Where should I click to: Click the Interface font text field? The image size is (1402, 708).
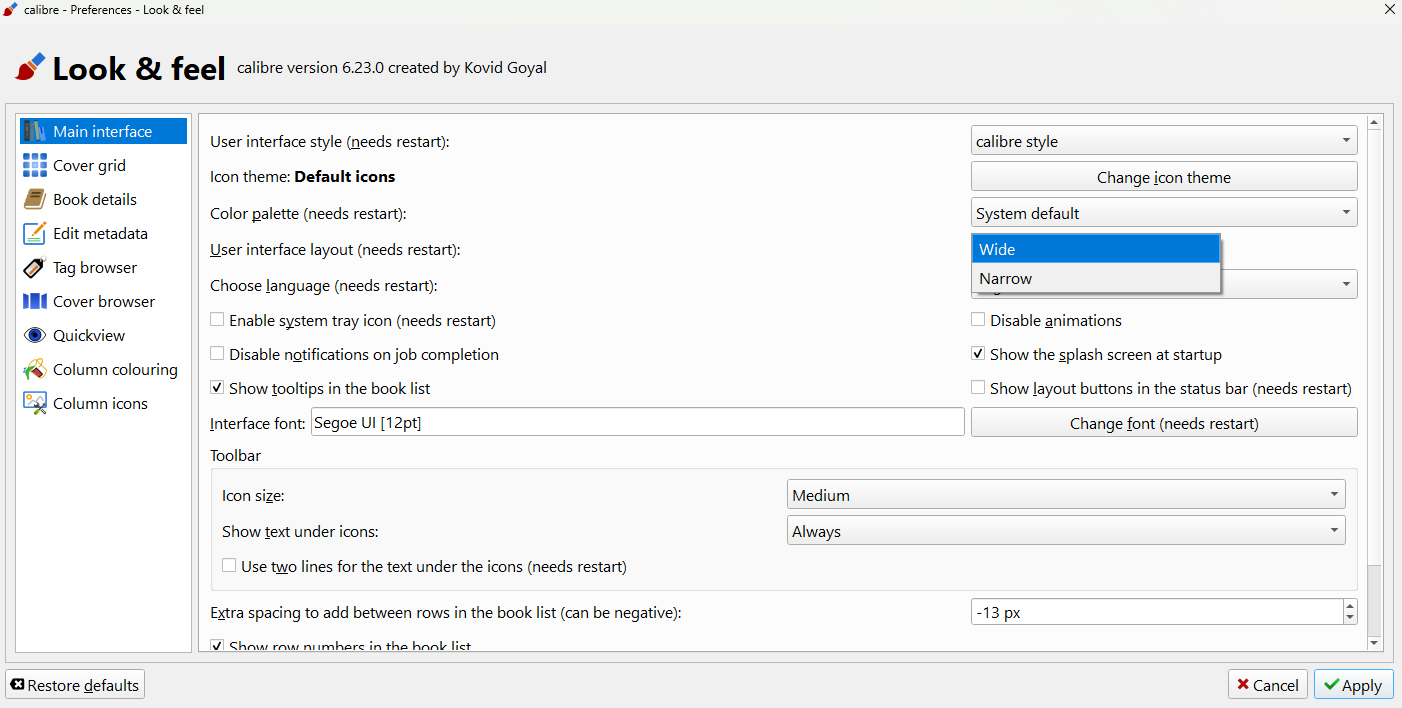coord(637,423)
